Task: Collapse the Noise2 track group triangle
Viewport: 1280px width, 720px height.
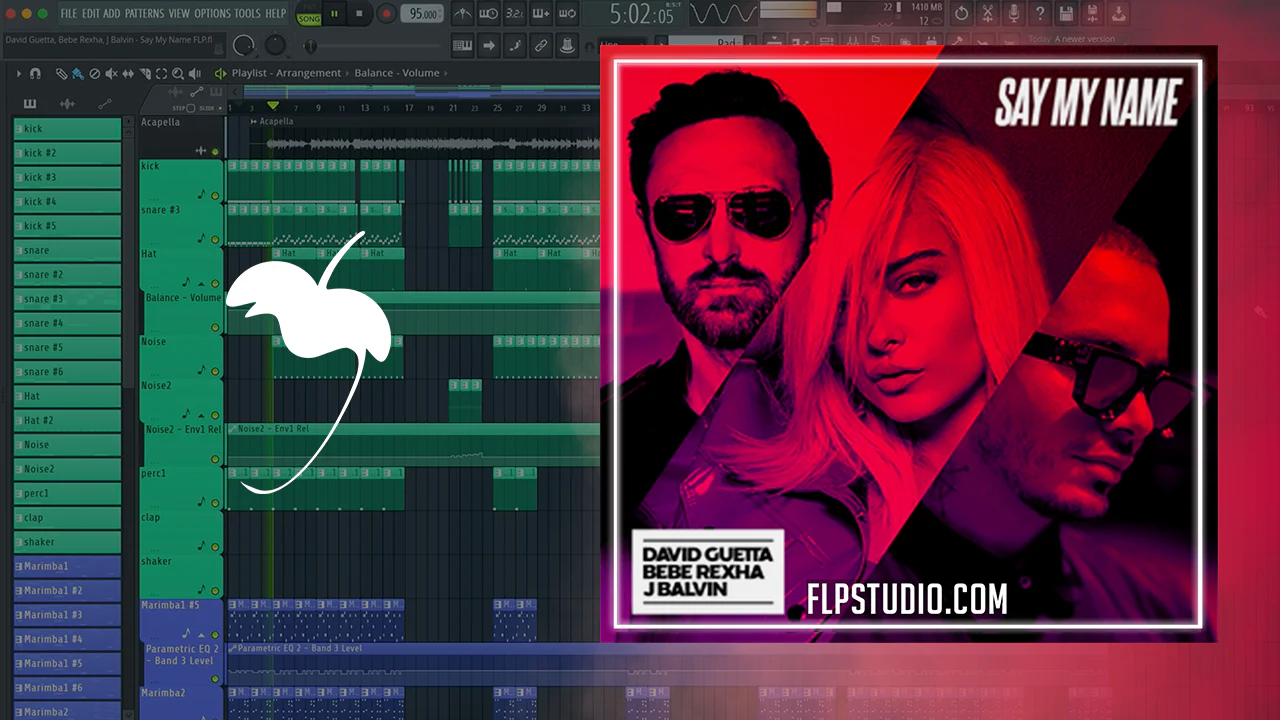Action: point(200,415)
